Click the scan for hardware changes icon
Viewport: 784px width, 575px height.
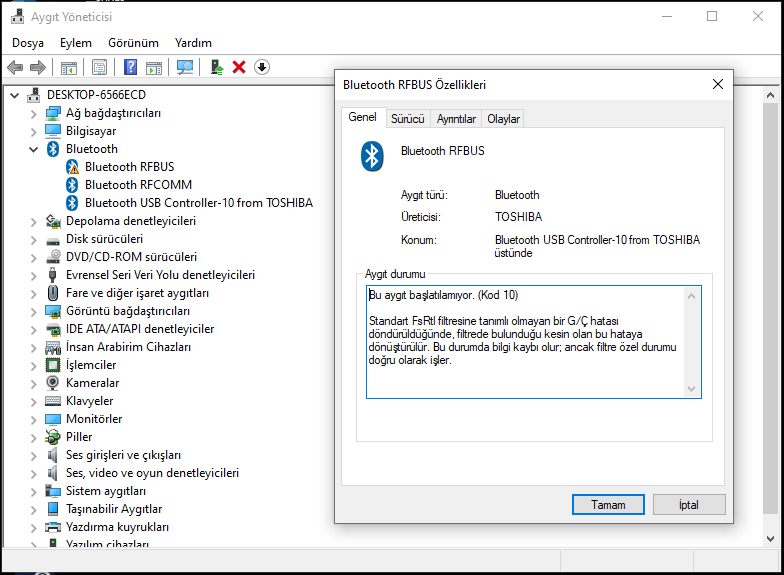185,67
